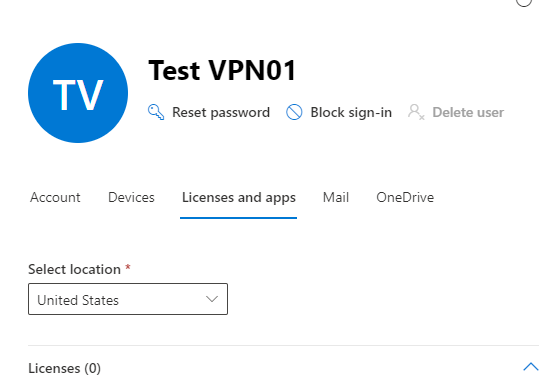Screen dimensions: 547x381
Task: Click the TV avatar circle
Action: [x=78, y=93]
